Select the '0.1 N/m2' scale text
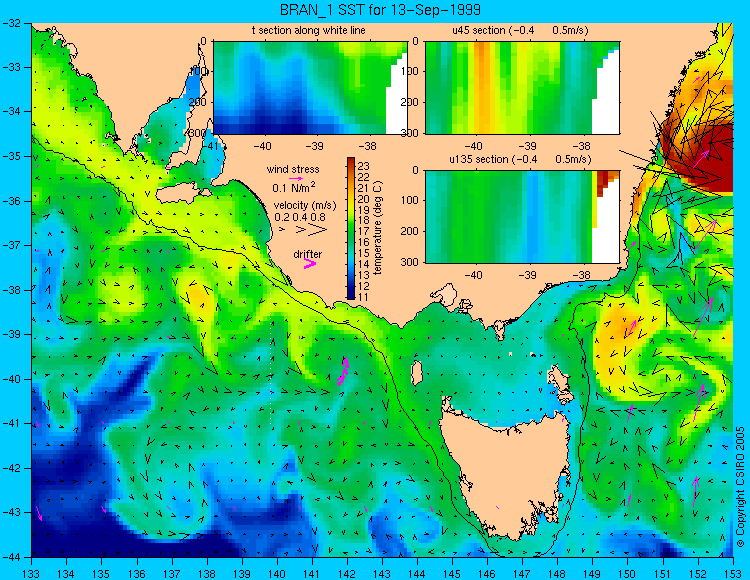The height and width of the screenshot is (580, 750). (x=293, y=187)
